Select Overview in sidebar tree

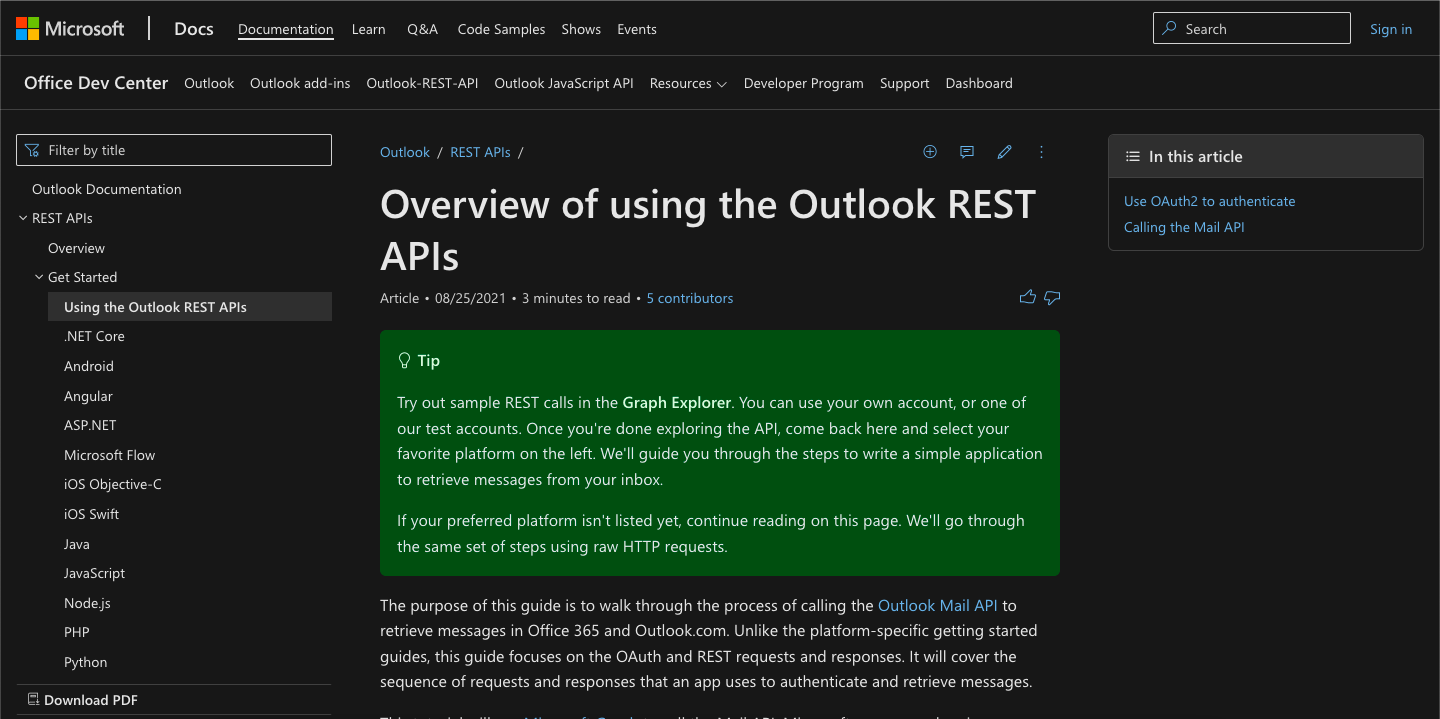(x=76, y=248)
